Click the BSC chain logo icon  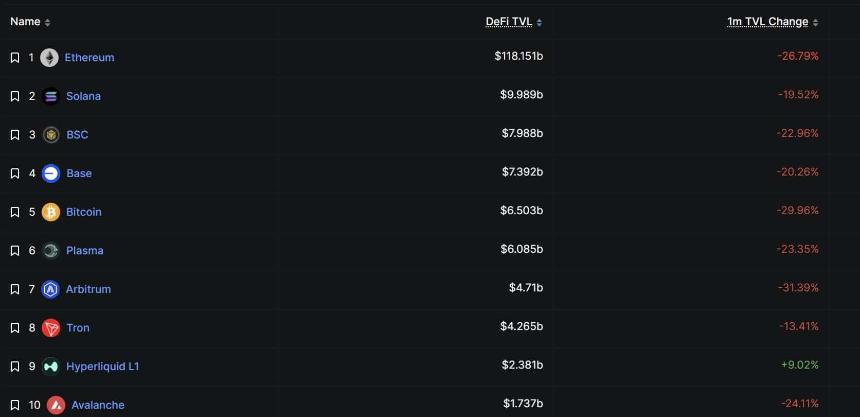point(51,135)
